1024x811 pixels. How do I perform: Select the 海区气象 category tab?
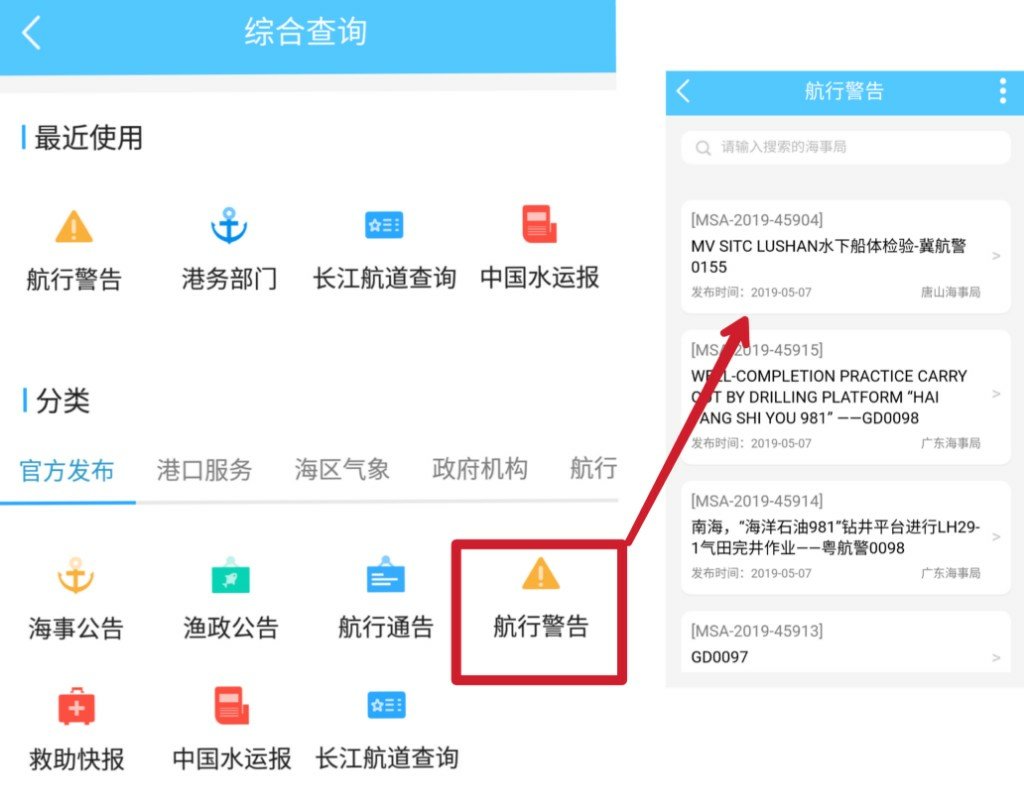tap(341, 469)
